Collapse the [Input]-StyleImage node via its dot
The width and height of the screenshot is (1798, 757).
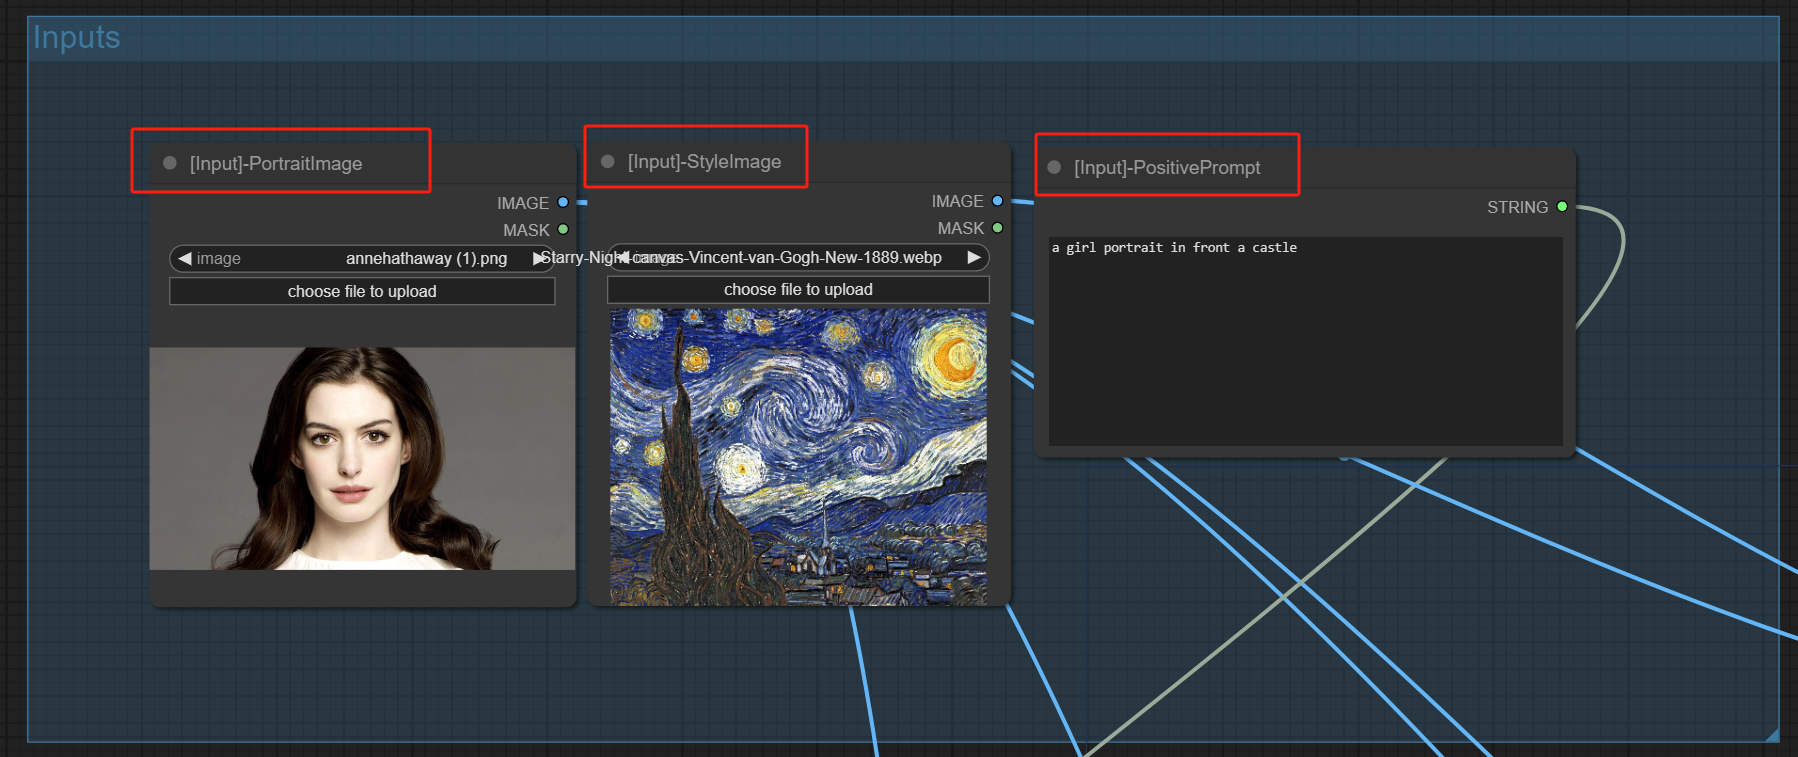tap(607, 161)
